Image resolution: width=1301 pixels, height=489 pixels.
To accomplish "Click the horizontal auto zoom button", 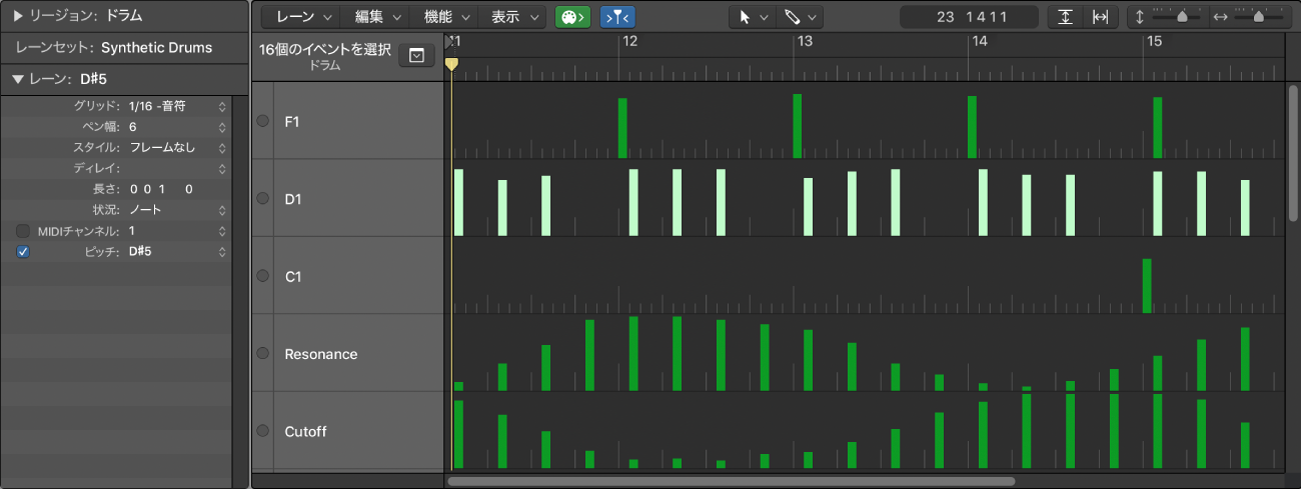I will [x=1100, y=17].
